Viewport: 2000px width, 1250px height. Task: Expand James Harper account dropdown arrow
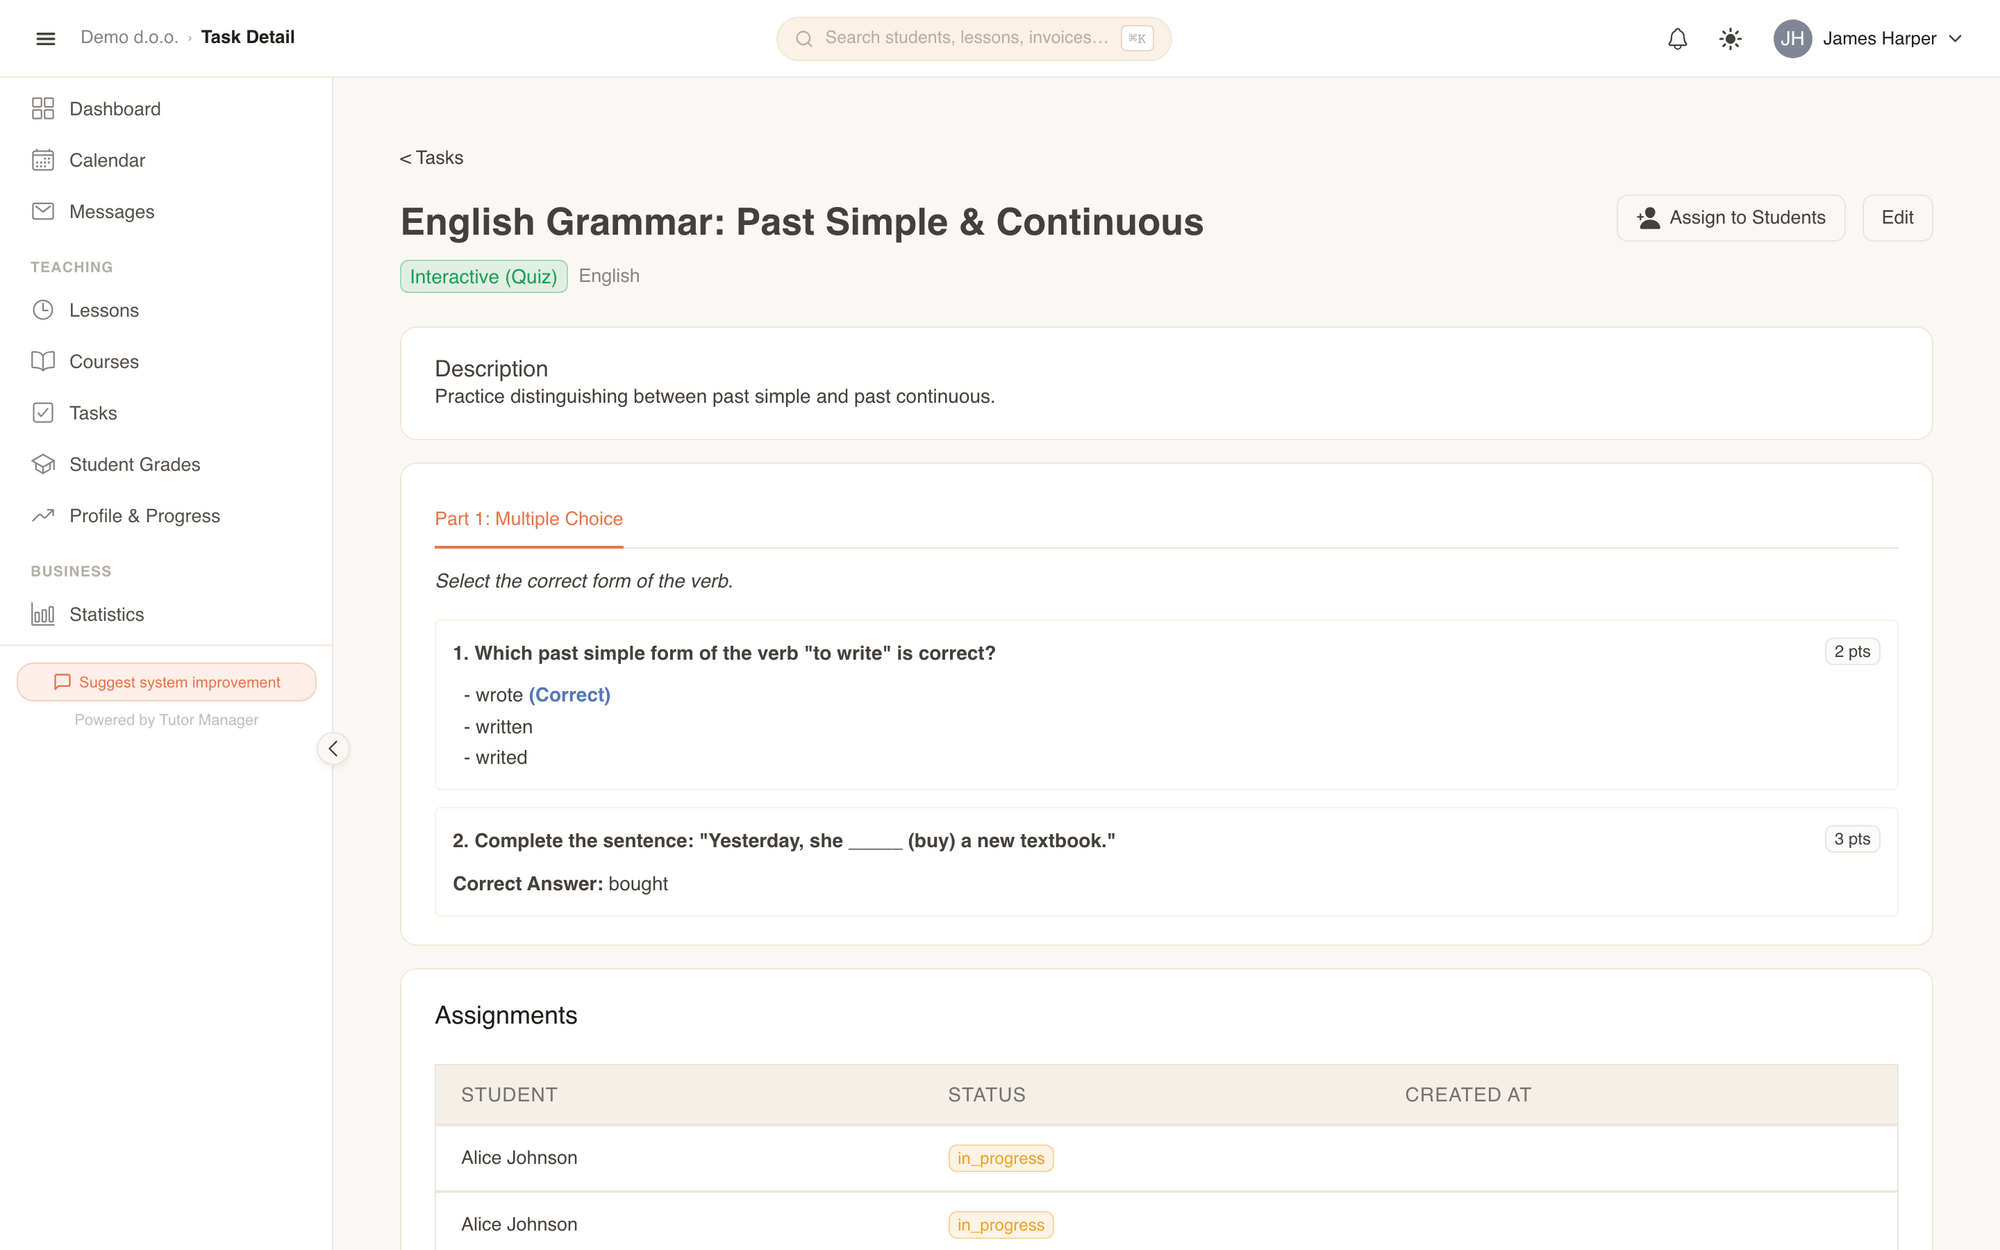click(x=1956, y=38)
